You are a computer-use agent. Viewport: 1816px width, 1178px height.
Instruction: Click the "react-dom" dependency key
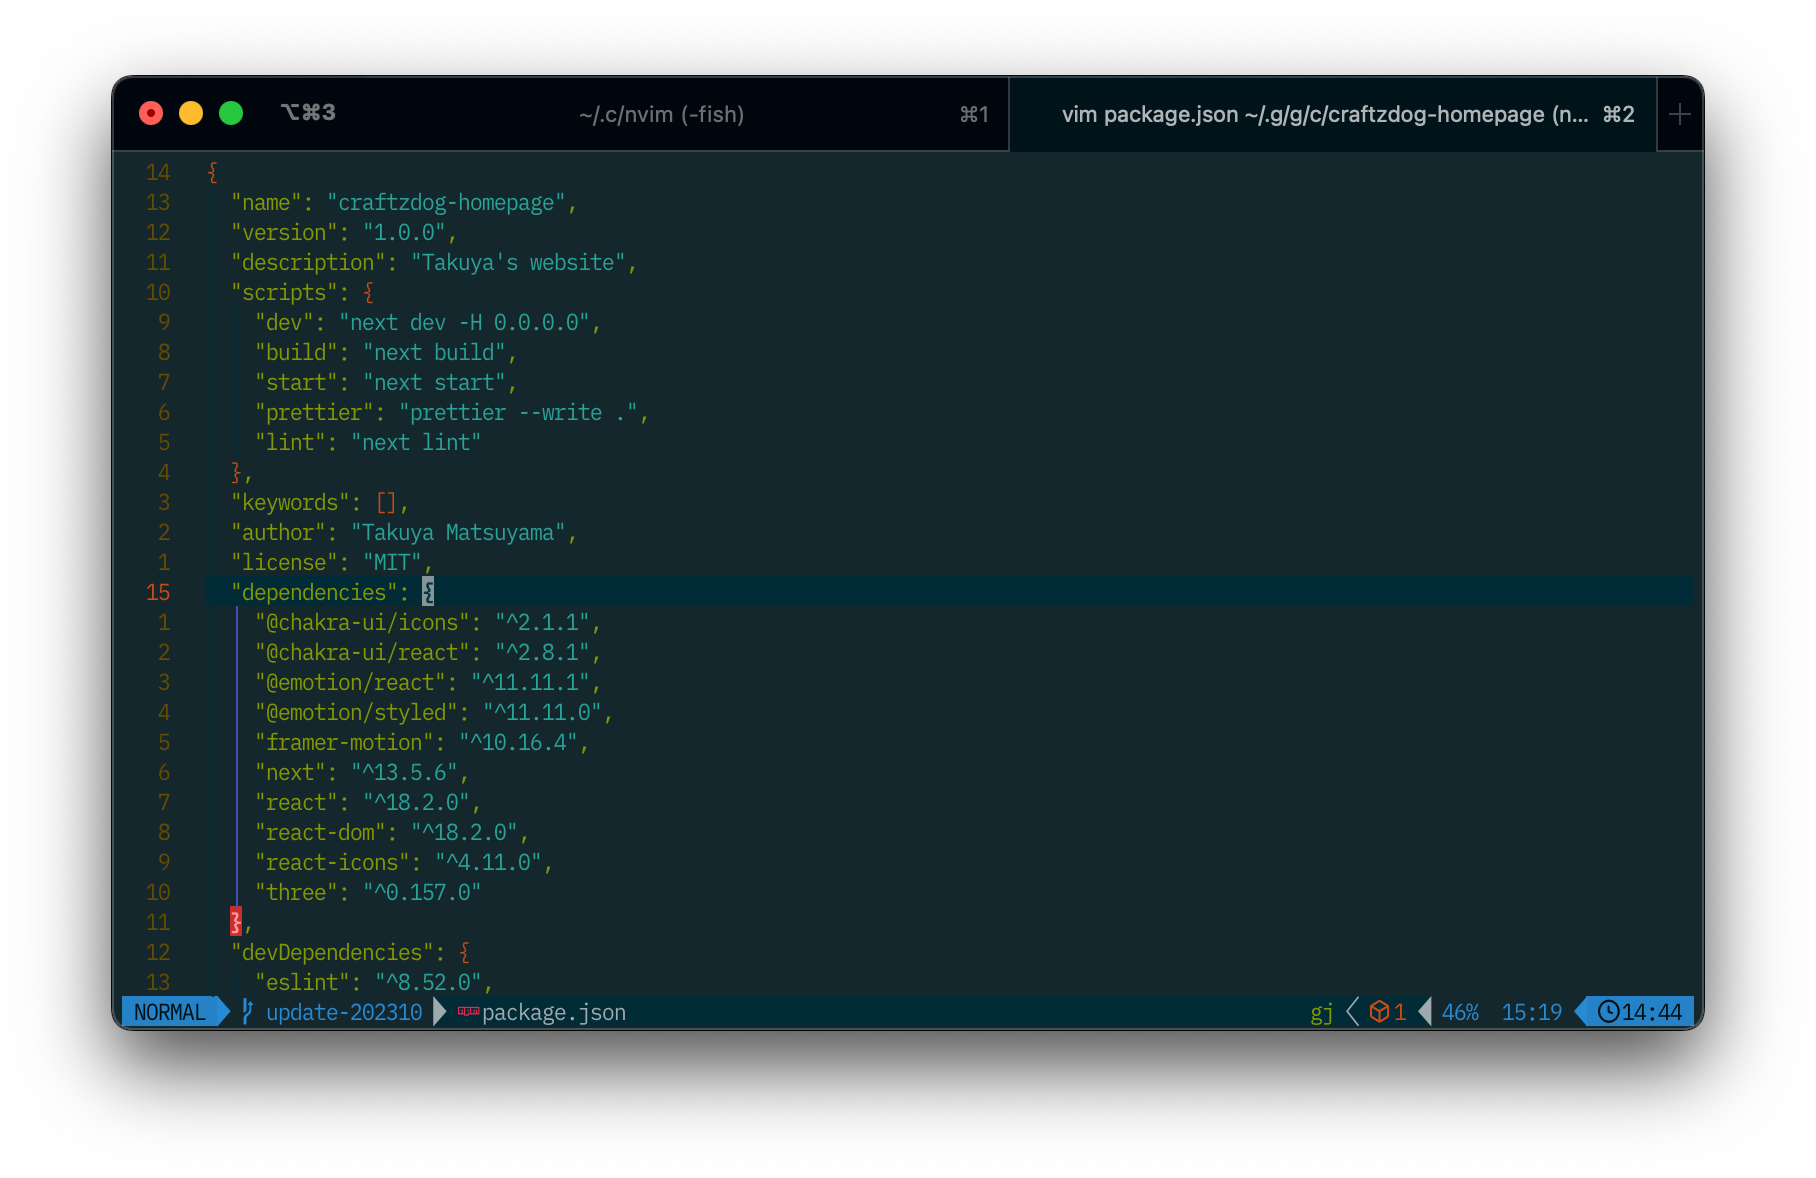[x=320, y=832]
